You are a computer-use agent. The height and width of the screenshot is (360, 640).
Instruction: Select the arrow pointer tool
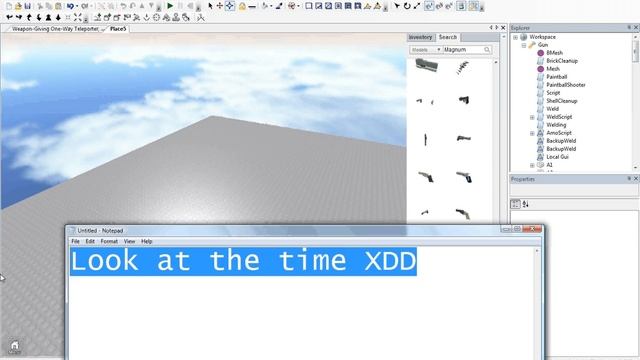(x=210, y=6)
